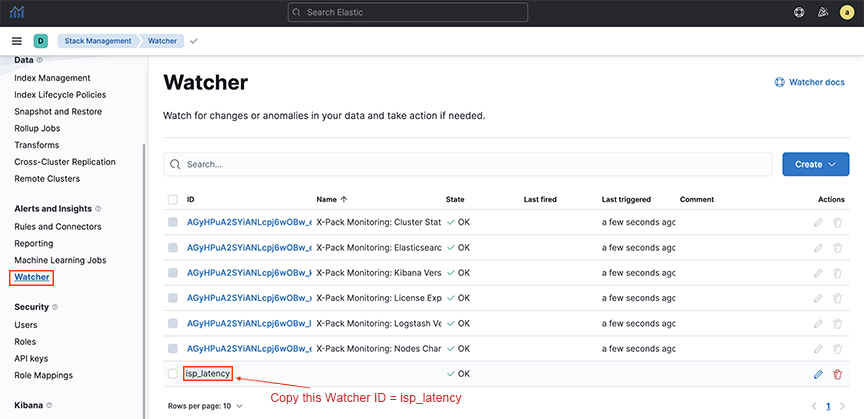Click the ID column header
Screen dimensions: 864x419
[x=191, y=199]
